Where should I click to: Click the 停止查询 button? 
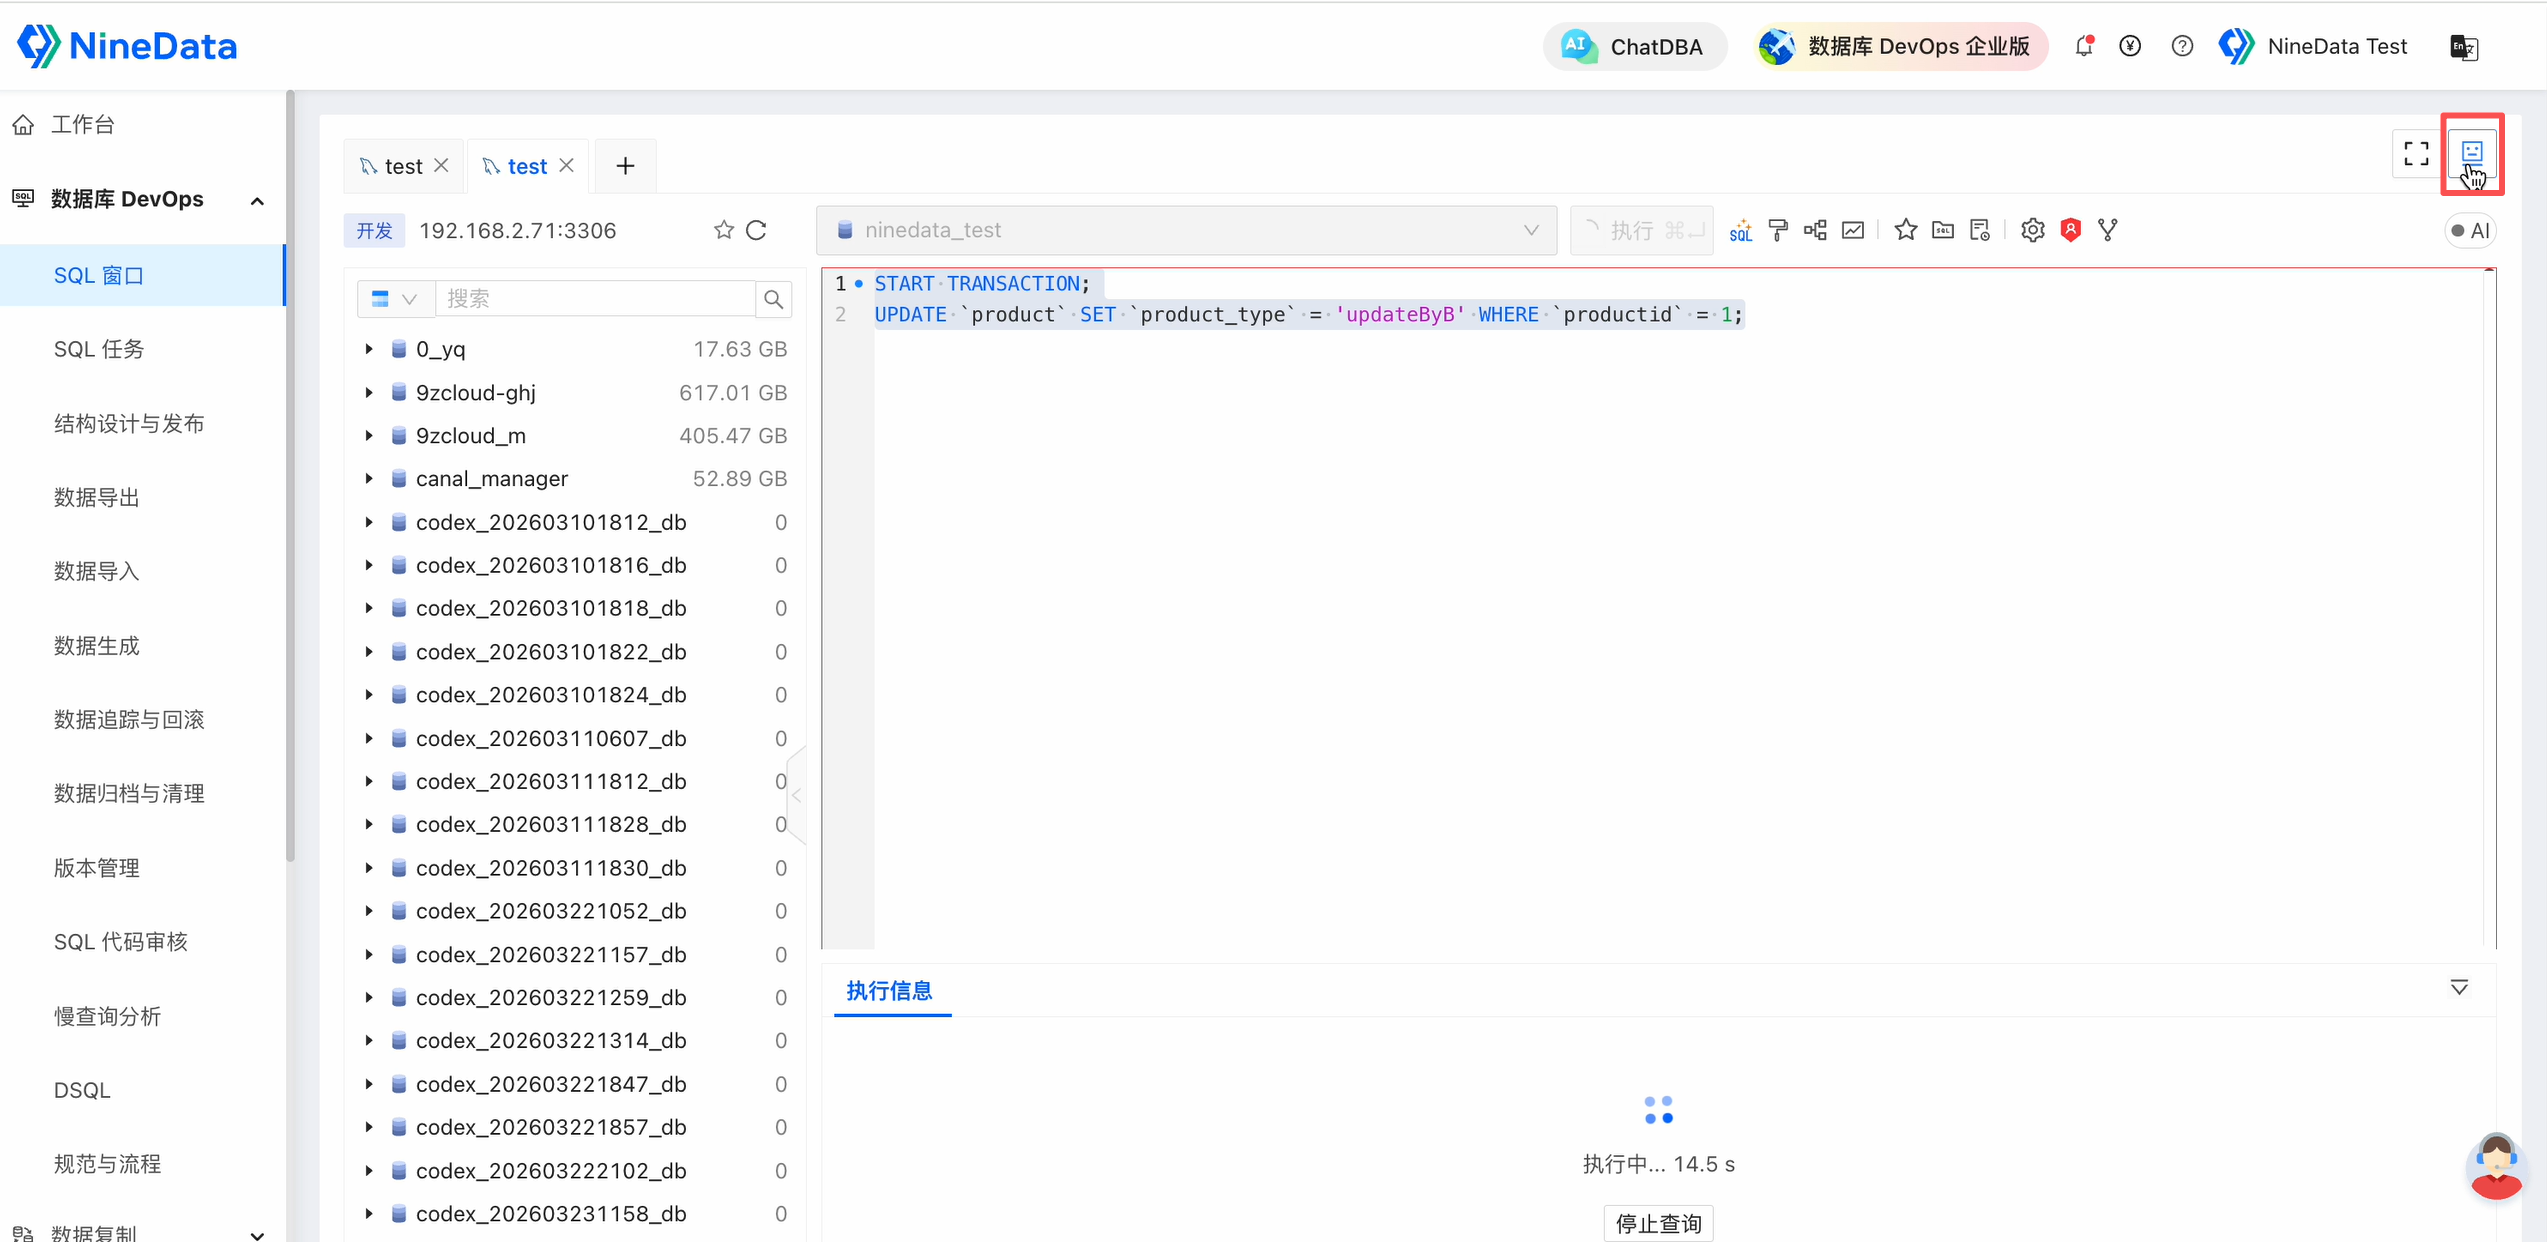[1658, 1223]
